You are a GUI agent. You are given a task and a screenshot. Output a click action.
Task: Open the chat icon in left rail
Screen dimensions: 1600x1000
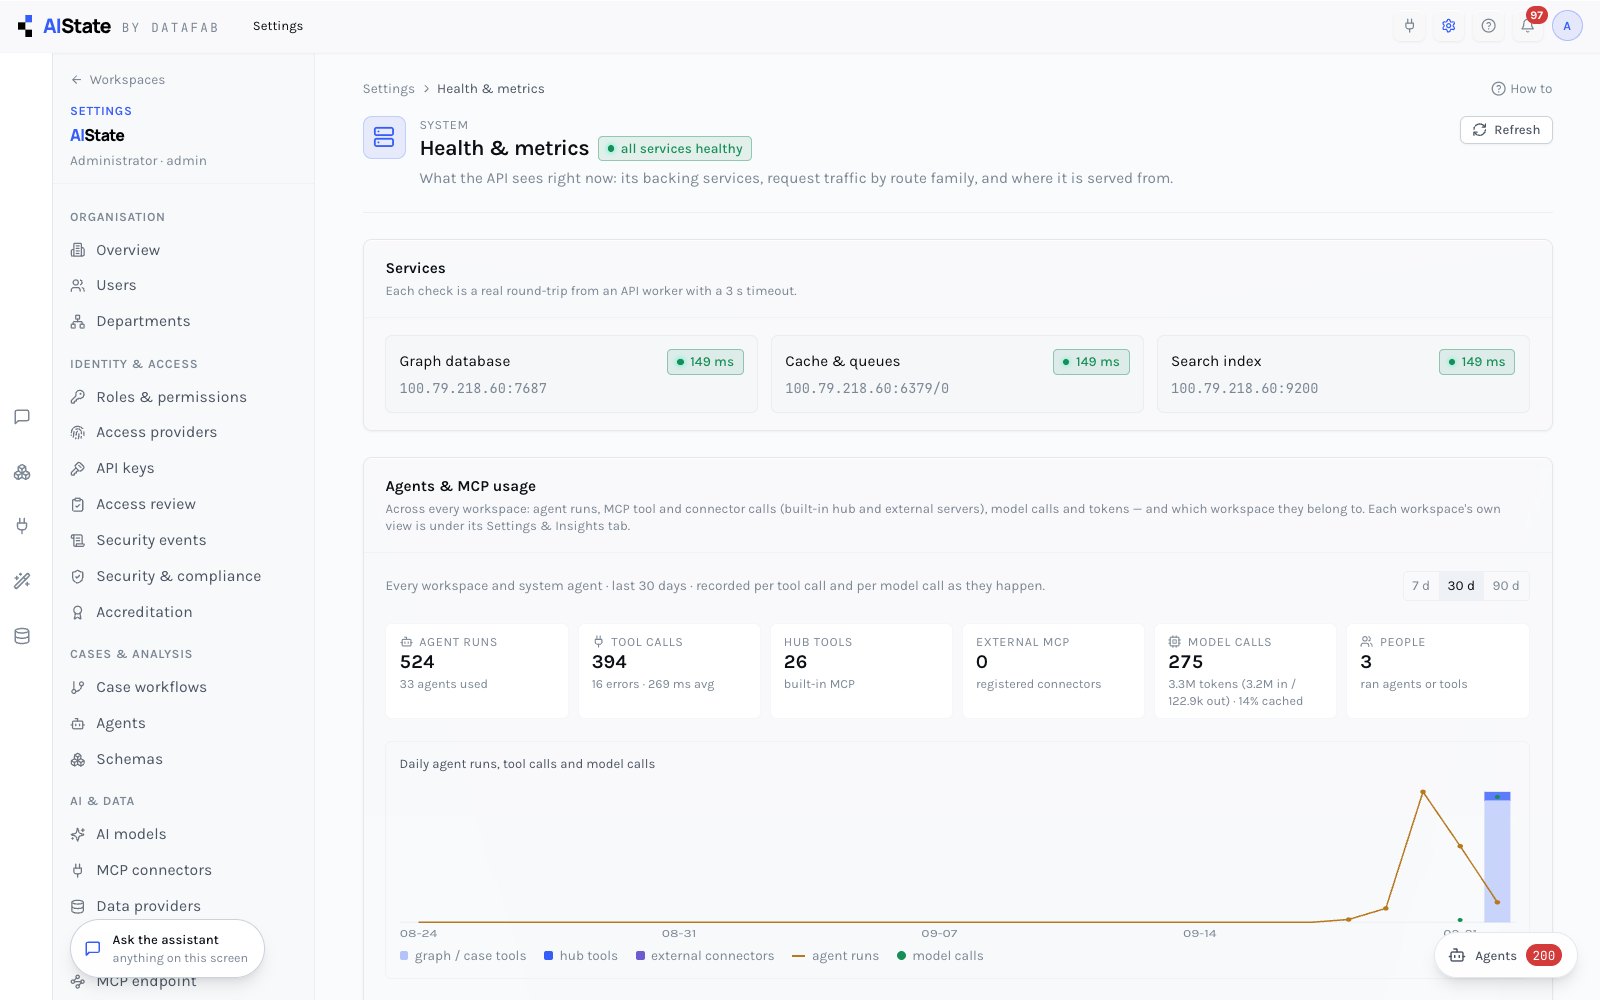click(22, 417)
